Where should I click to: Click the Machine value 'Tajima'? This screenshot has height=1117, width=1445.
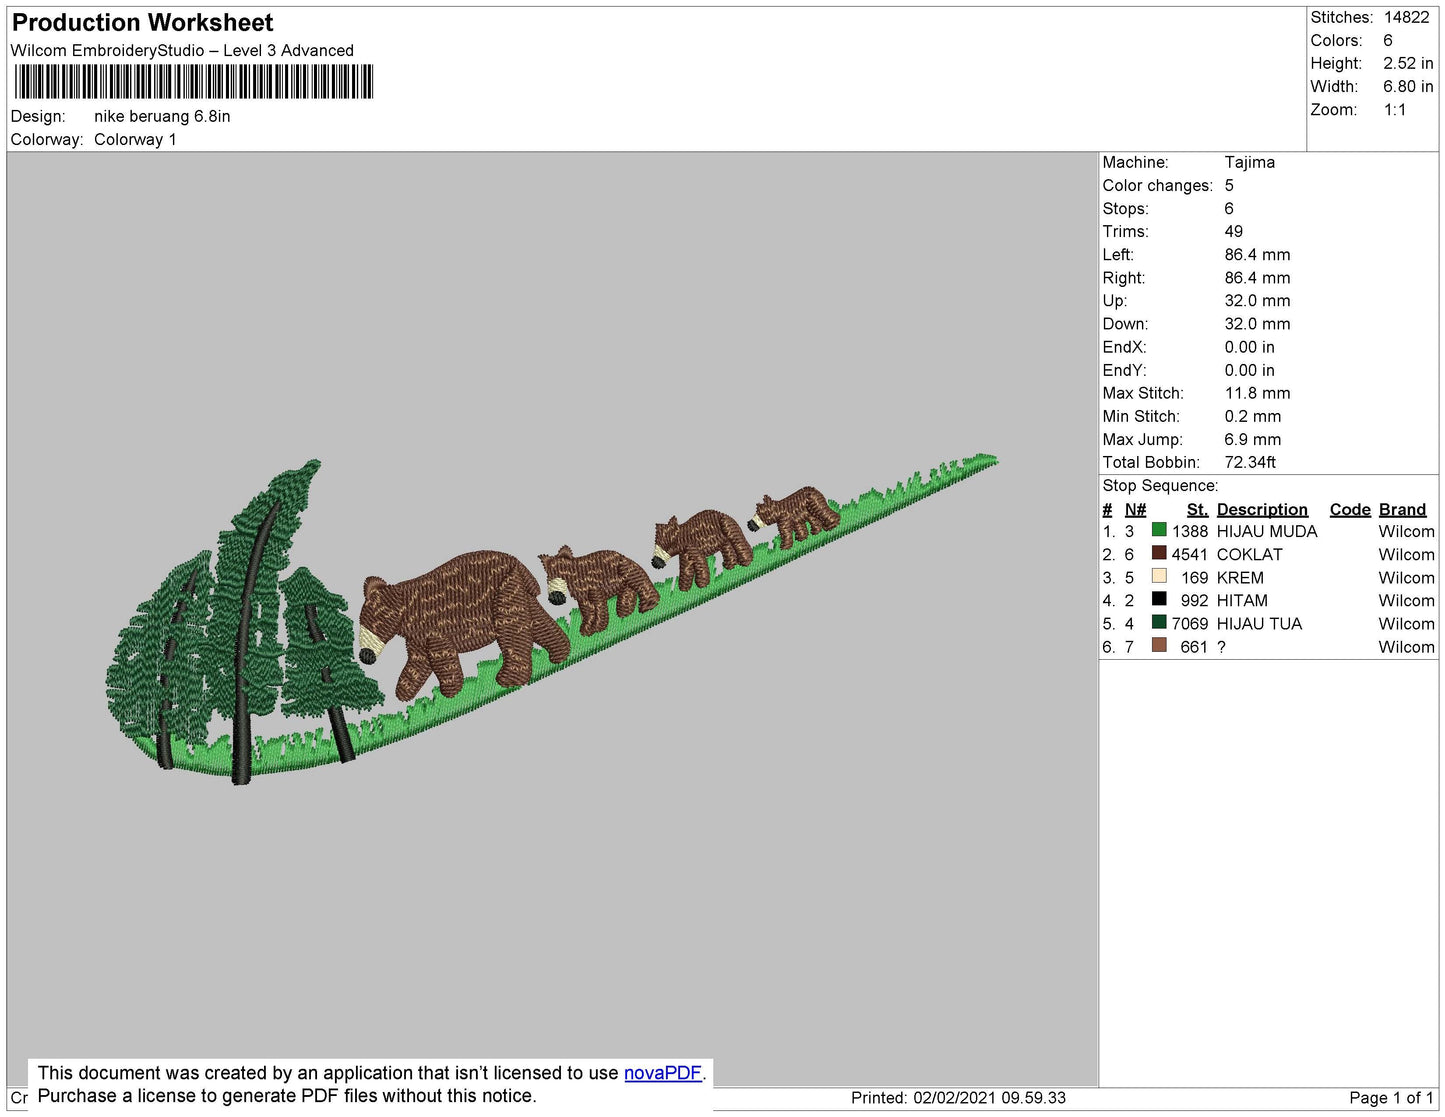(1250, 162)
